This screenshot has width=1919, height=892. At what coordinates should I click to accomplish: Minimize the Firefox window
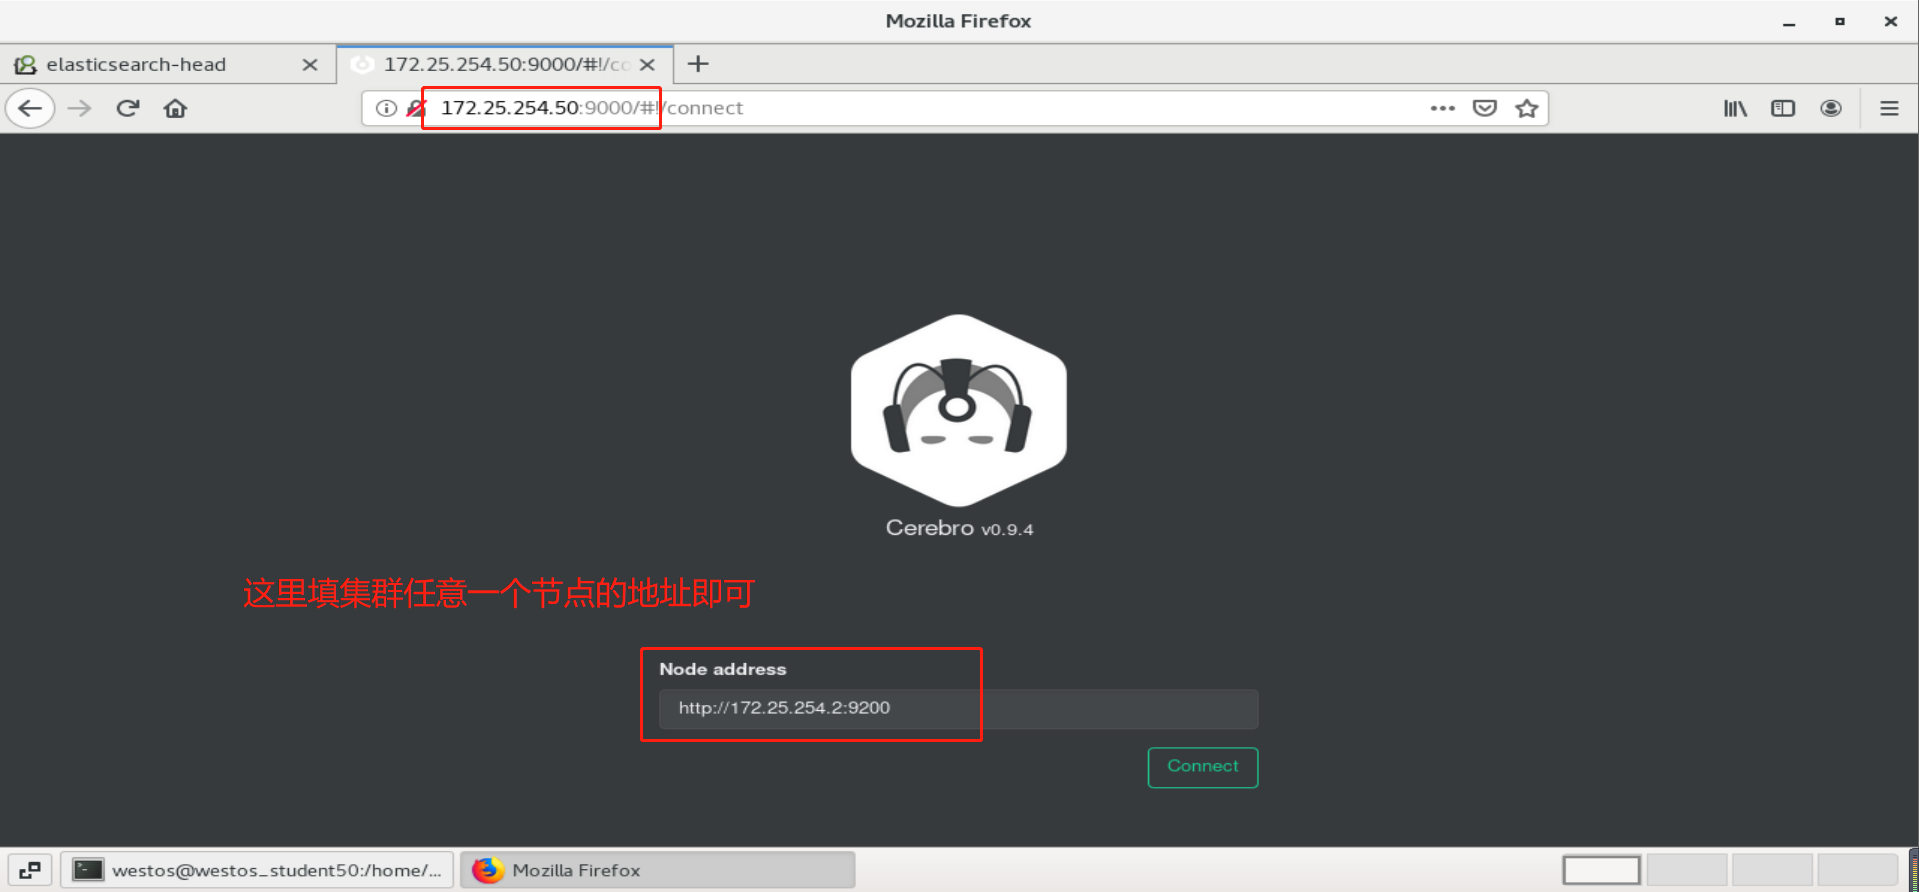[x=1789, y=22]
